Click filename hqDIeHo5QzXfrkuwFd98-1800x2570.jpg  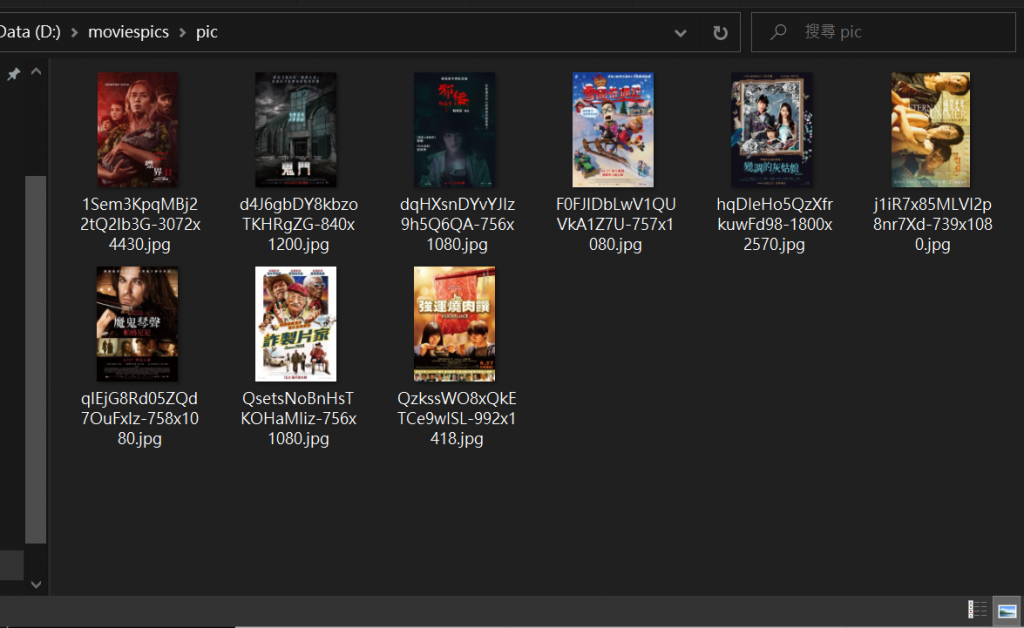(775, 224)
